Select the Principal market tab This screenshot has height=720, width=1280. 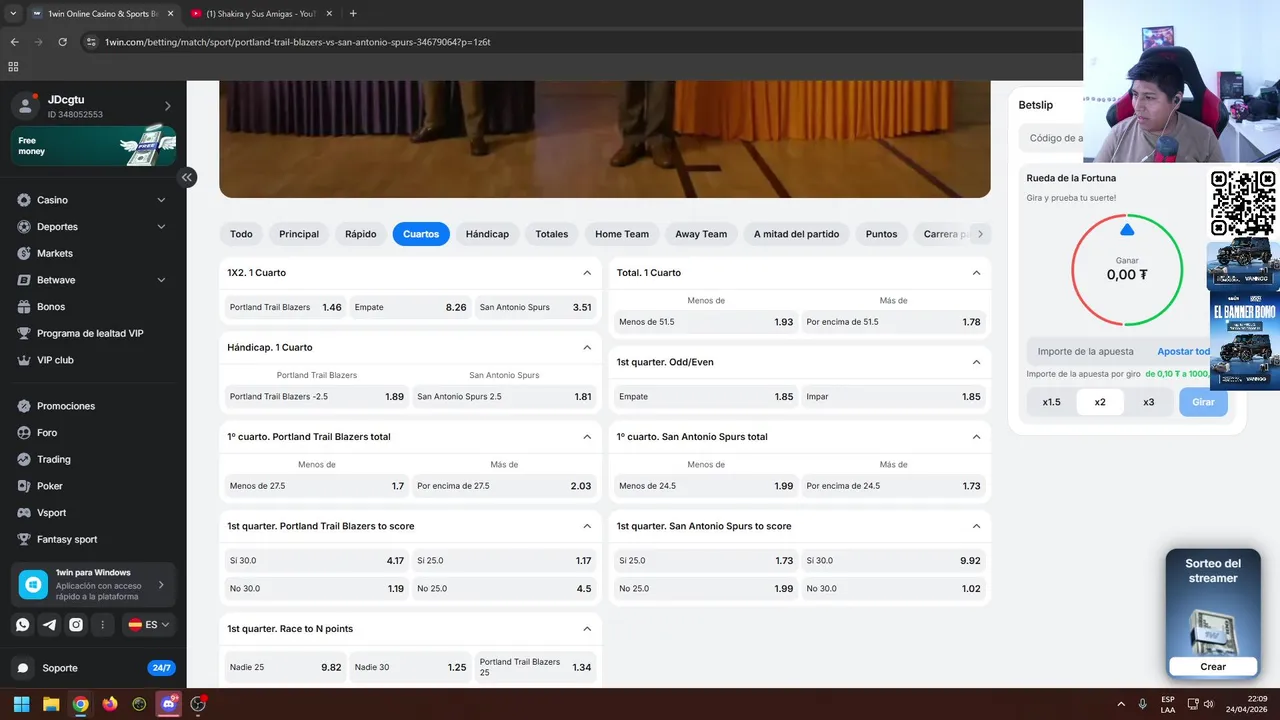click(x=299, y=234)
